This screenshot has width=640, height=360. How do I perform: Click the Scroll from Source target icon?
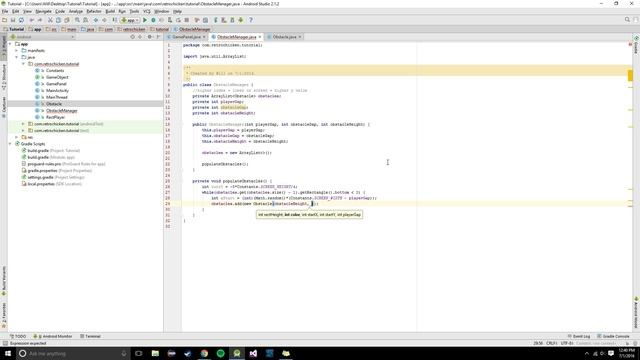132,37
